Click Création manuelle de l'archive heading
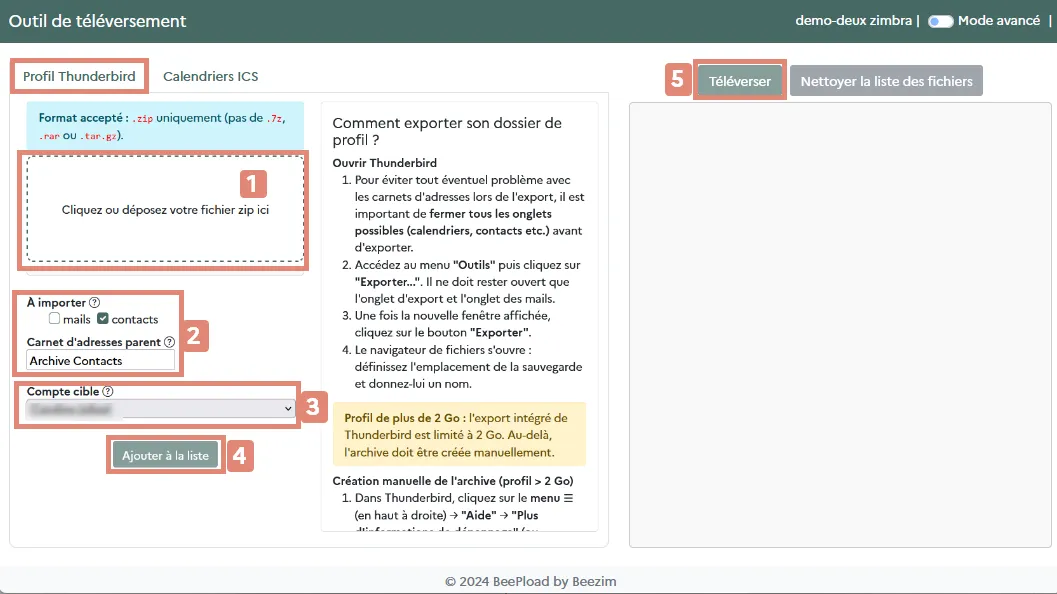This screenshot has width=1057, height=594. click(452, 481)
